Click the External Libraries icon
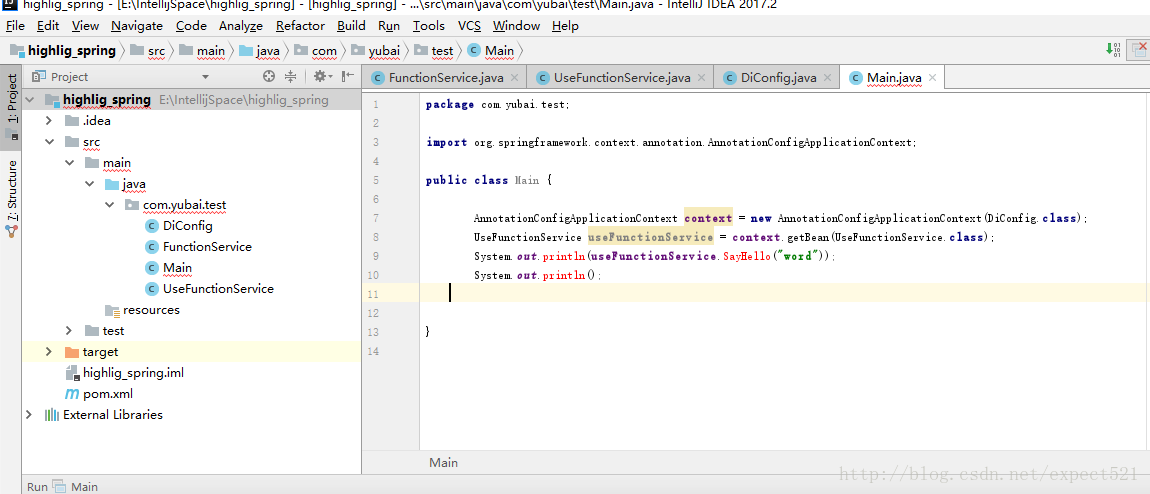Viewport: 1150px width, 494px height. (51, 415)
